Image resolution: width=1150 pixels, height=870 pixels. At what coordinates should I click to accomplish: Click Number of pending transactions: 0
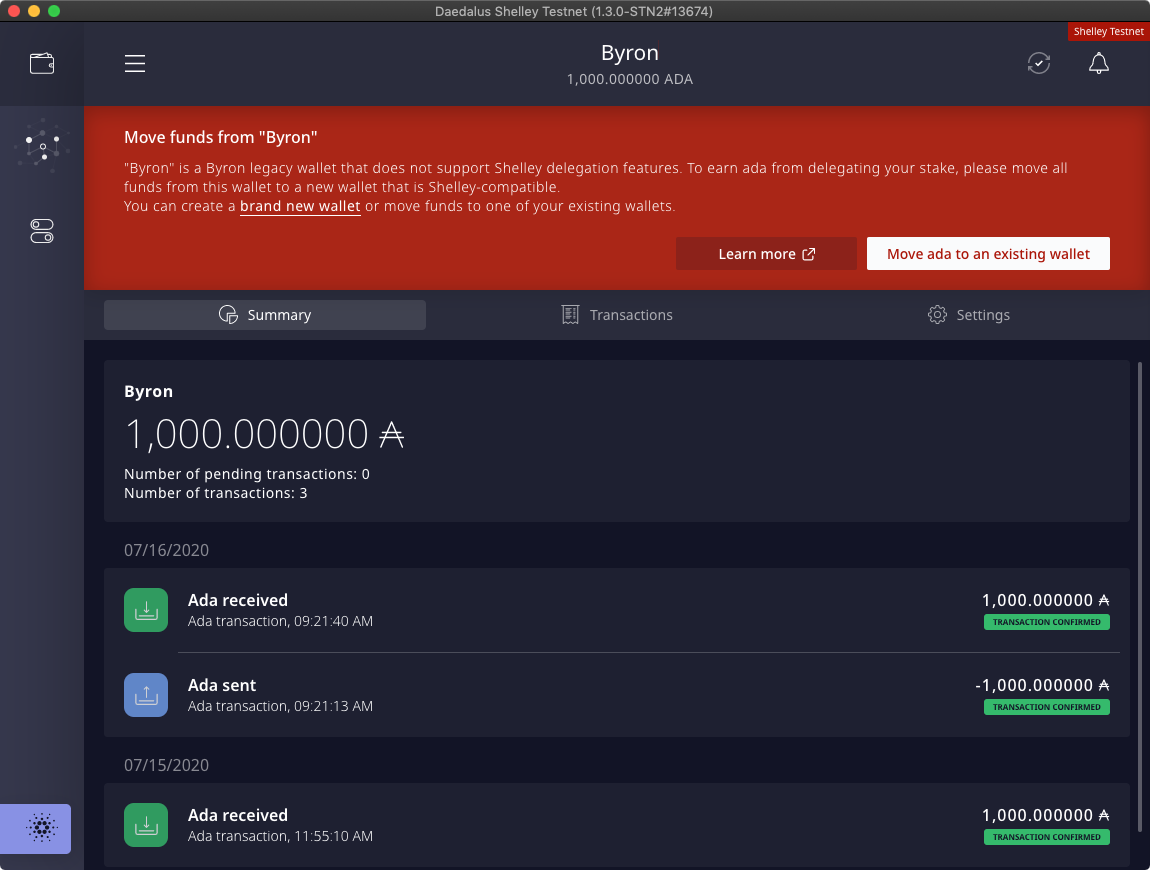tap(246, 474)
